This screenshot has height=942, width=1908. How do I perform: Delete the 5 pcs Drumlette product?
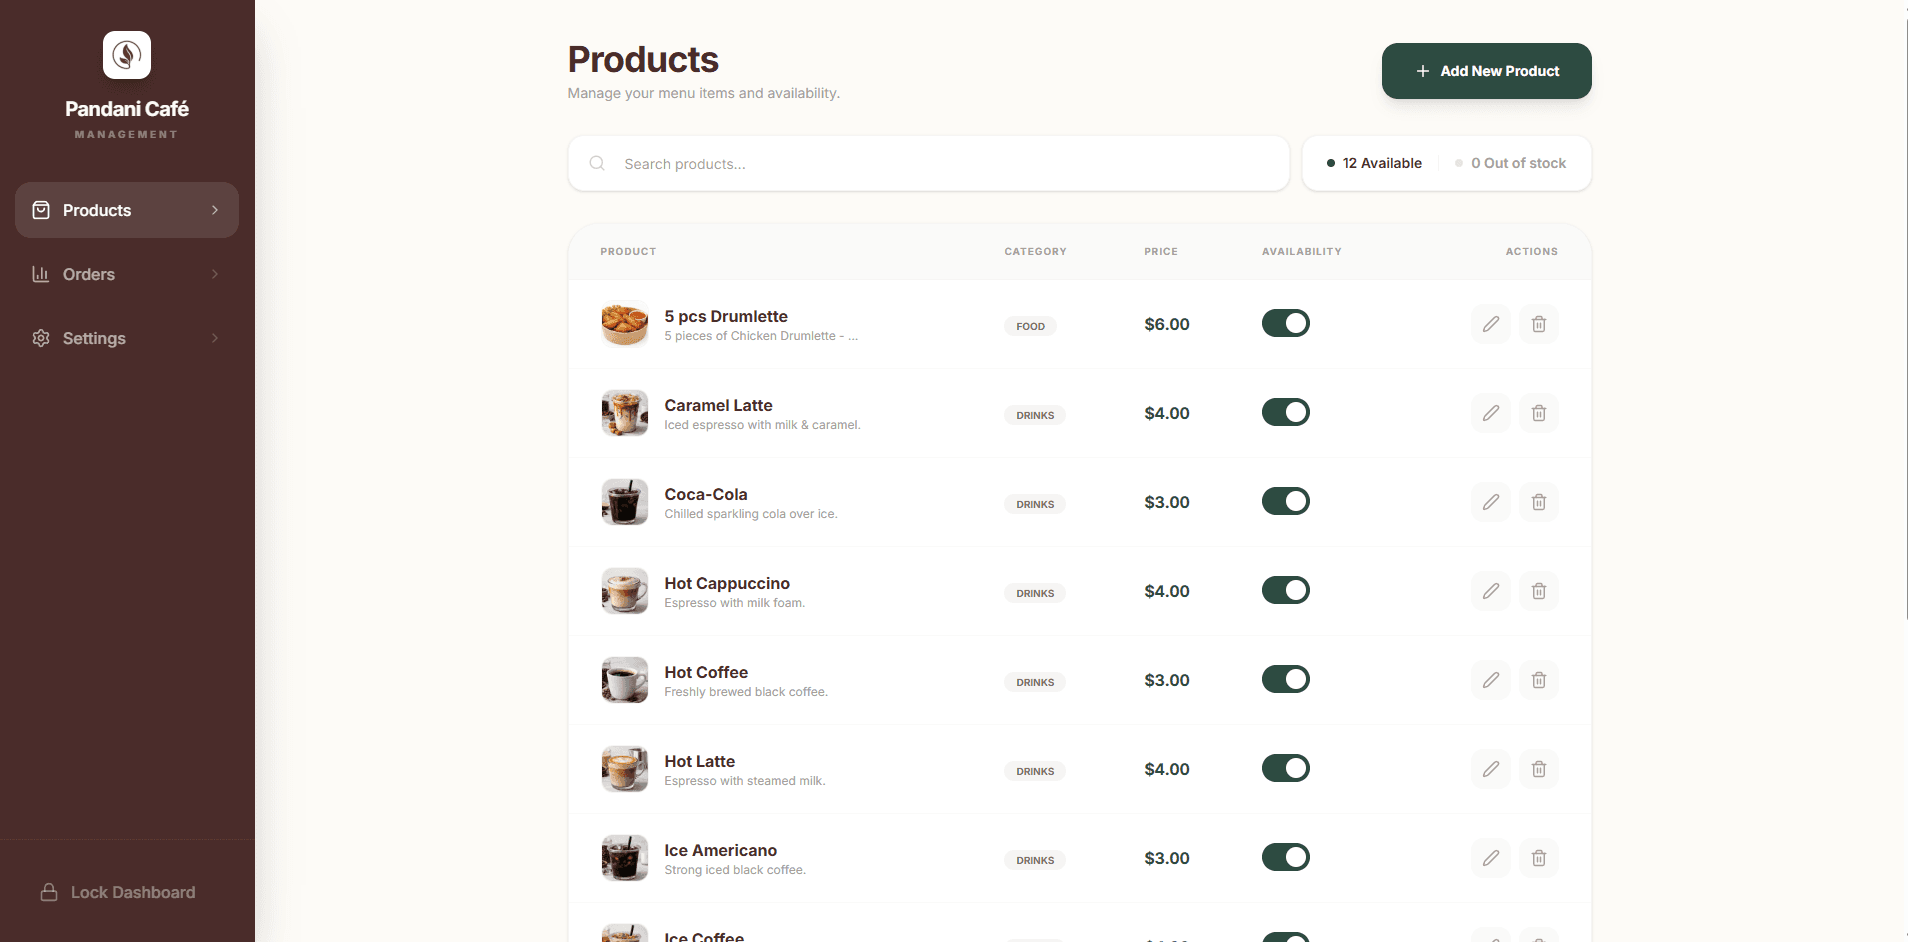coord(1538,324)
